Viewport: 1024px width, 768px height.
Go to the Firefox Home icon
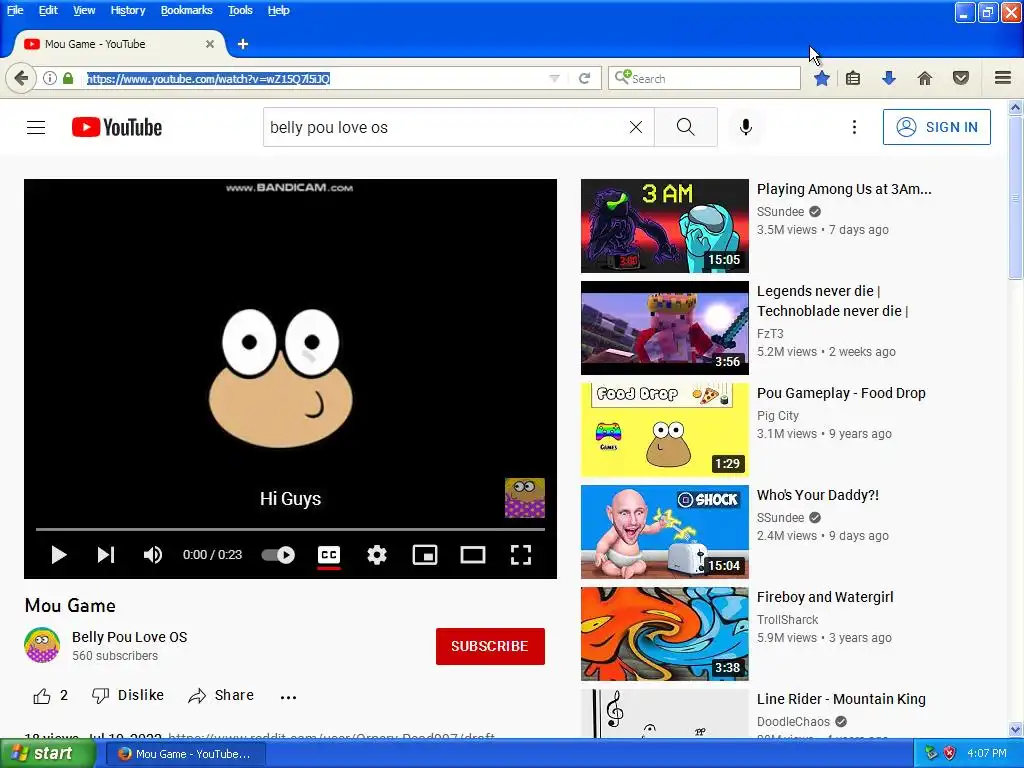925,78
